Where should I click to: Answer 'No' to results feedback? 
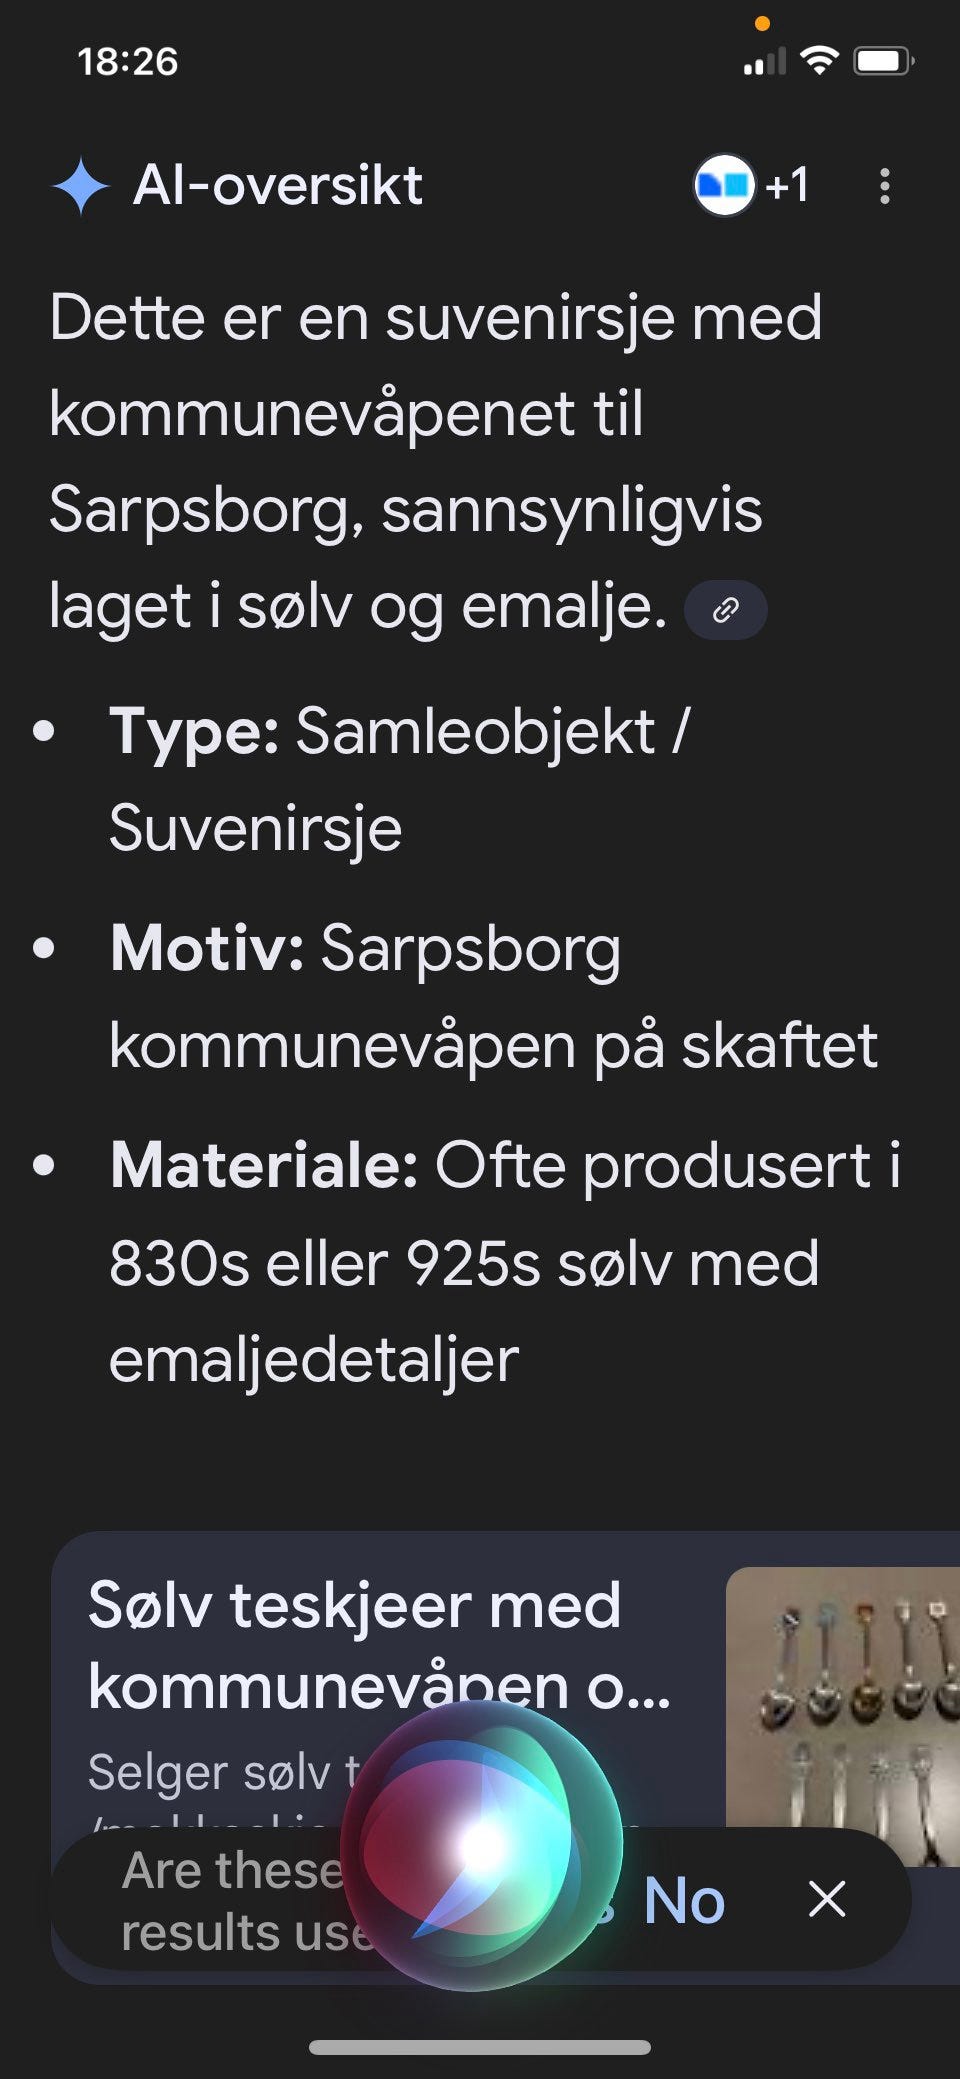tap(684, 1900)
